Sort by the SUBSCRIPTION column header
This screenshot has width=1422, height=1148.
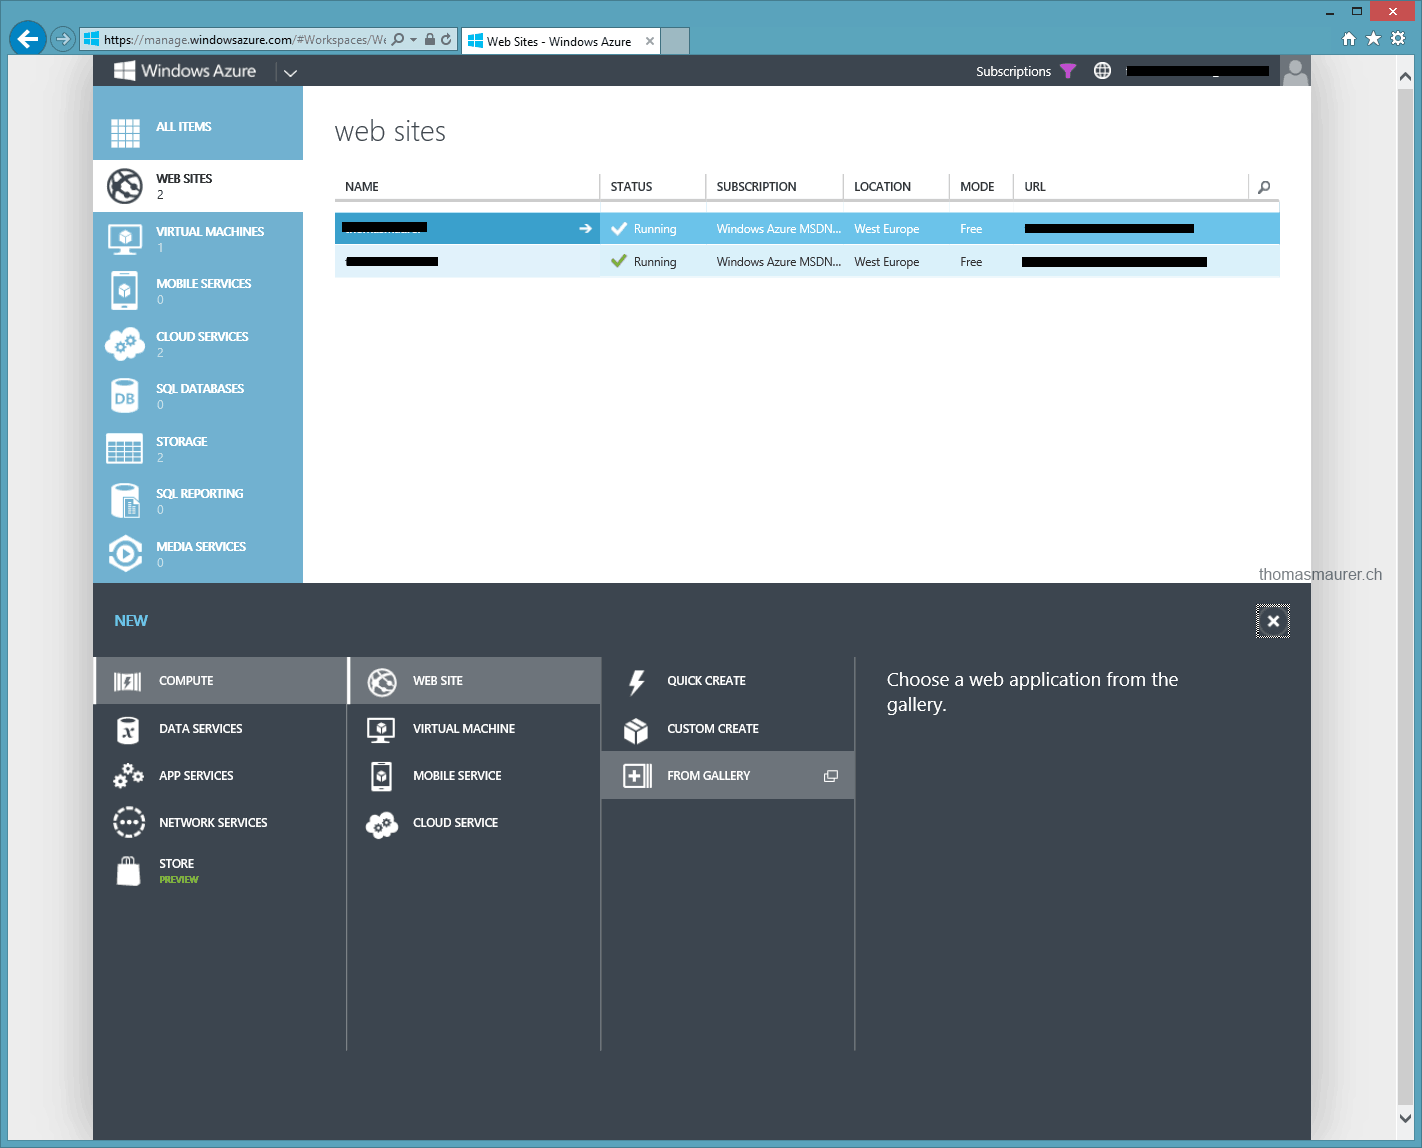[x=756, y=187]
